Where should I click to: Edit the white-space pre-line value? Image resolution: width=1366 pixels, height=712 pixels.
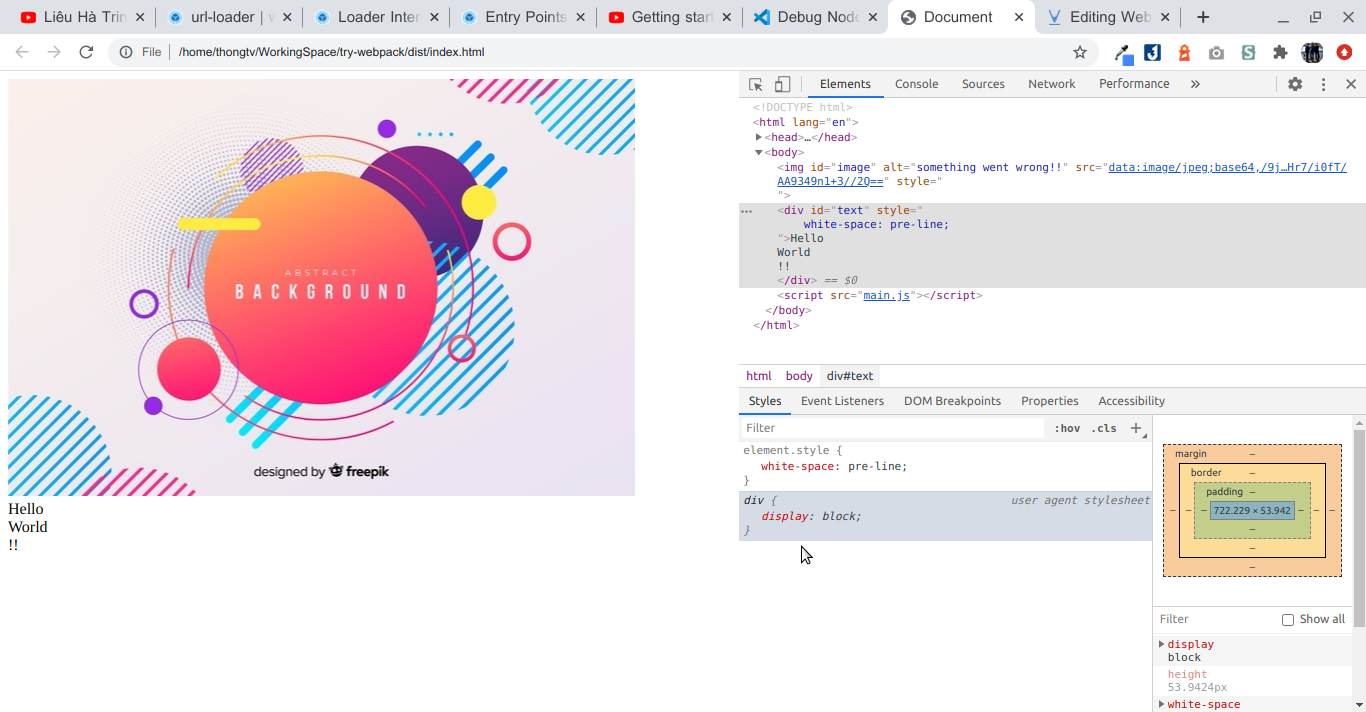(877, 466)
